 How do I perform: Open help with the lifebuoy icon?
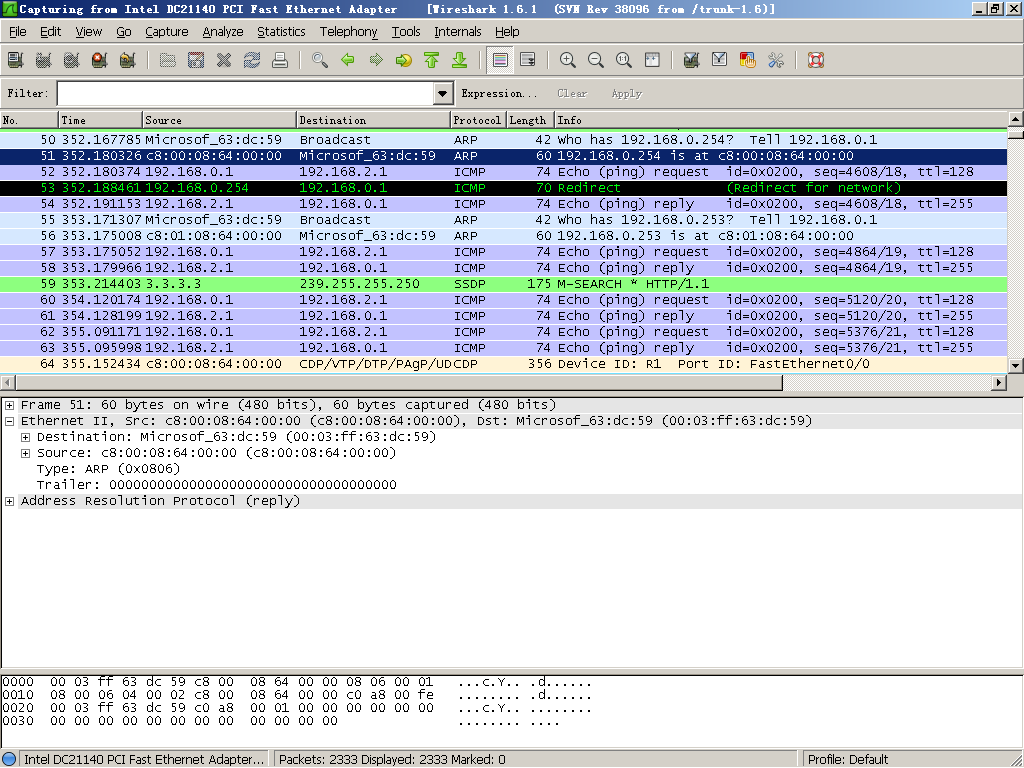[x=816, y=60]
